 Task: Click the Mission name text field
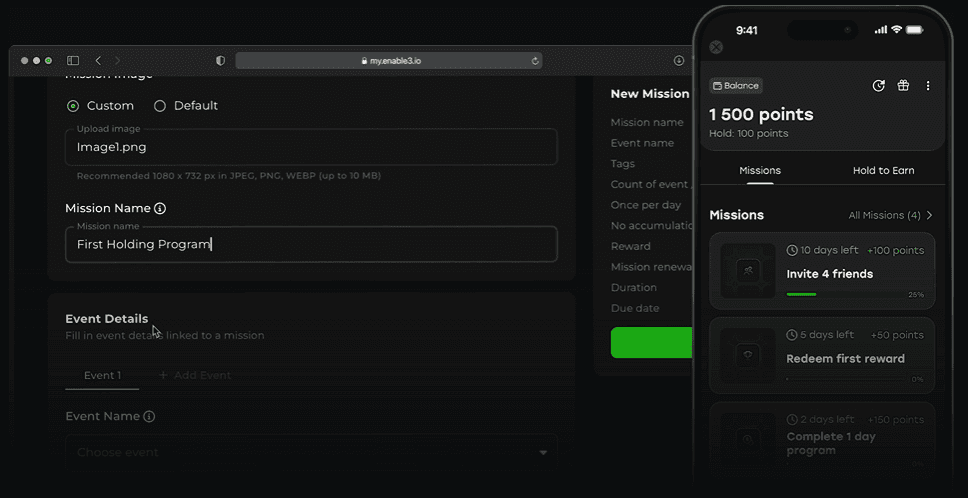click(x=311, y=244)
